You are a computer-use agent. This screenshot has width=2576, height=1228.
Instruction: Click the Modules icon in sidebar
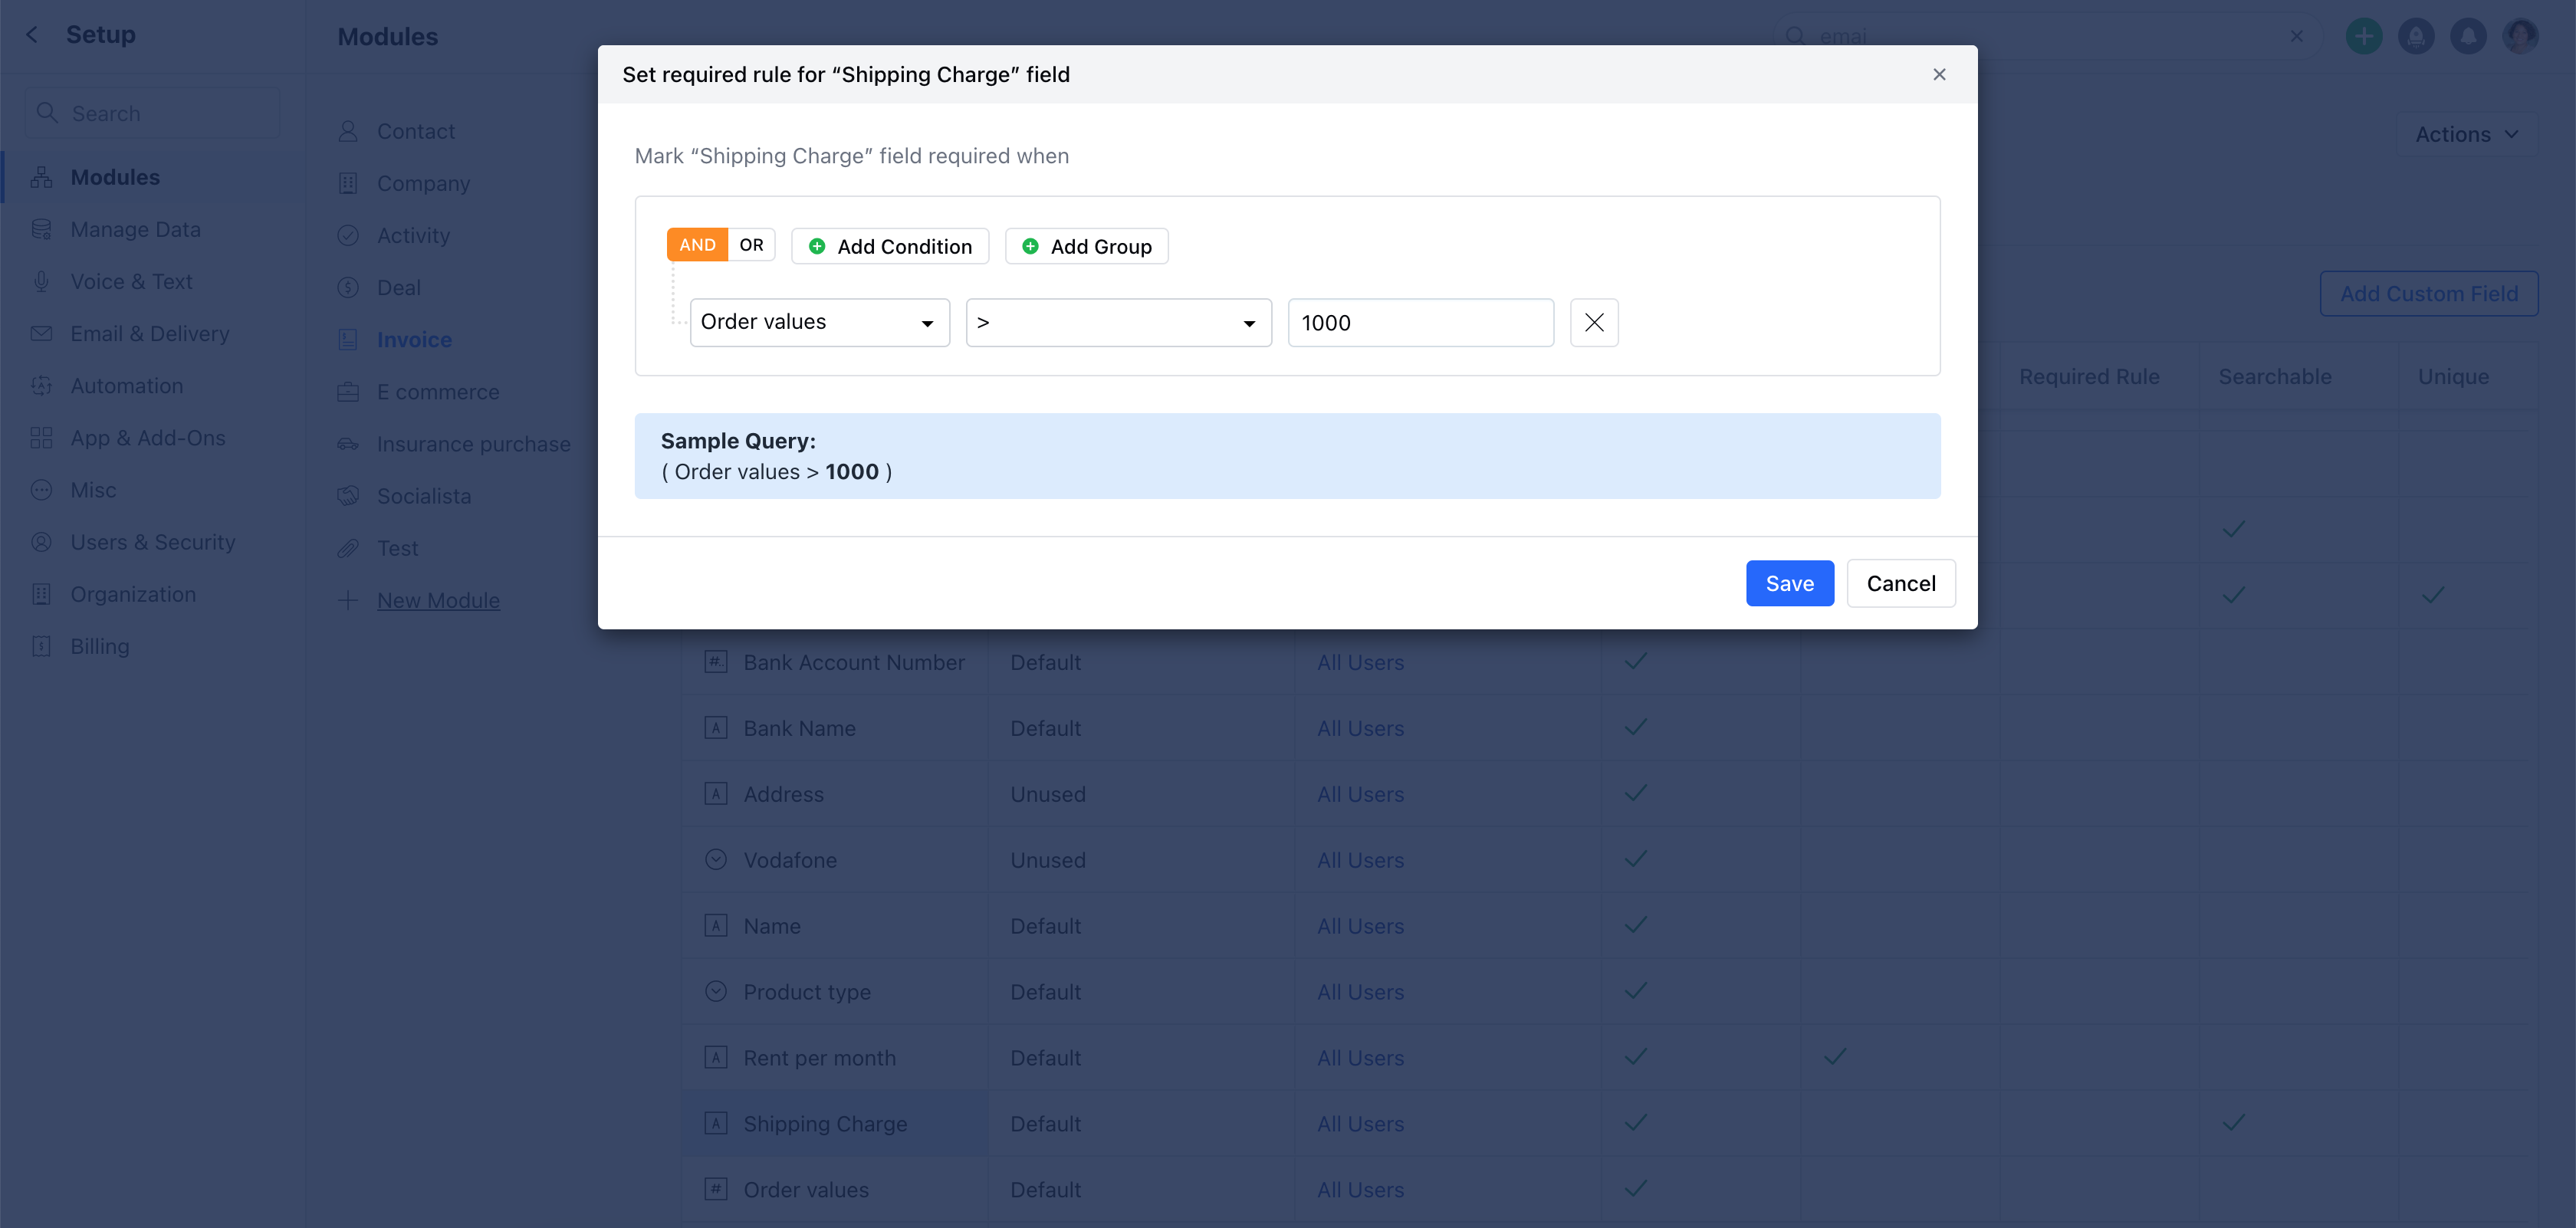(41, 177)
